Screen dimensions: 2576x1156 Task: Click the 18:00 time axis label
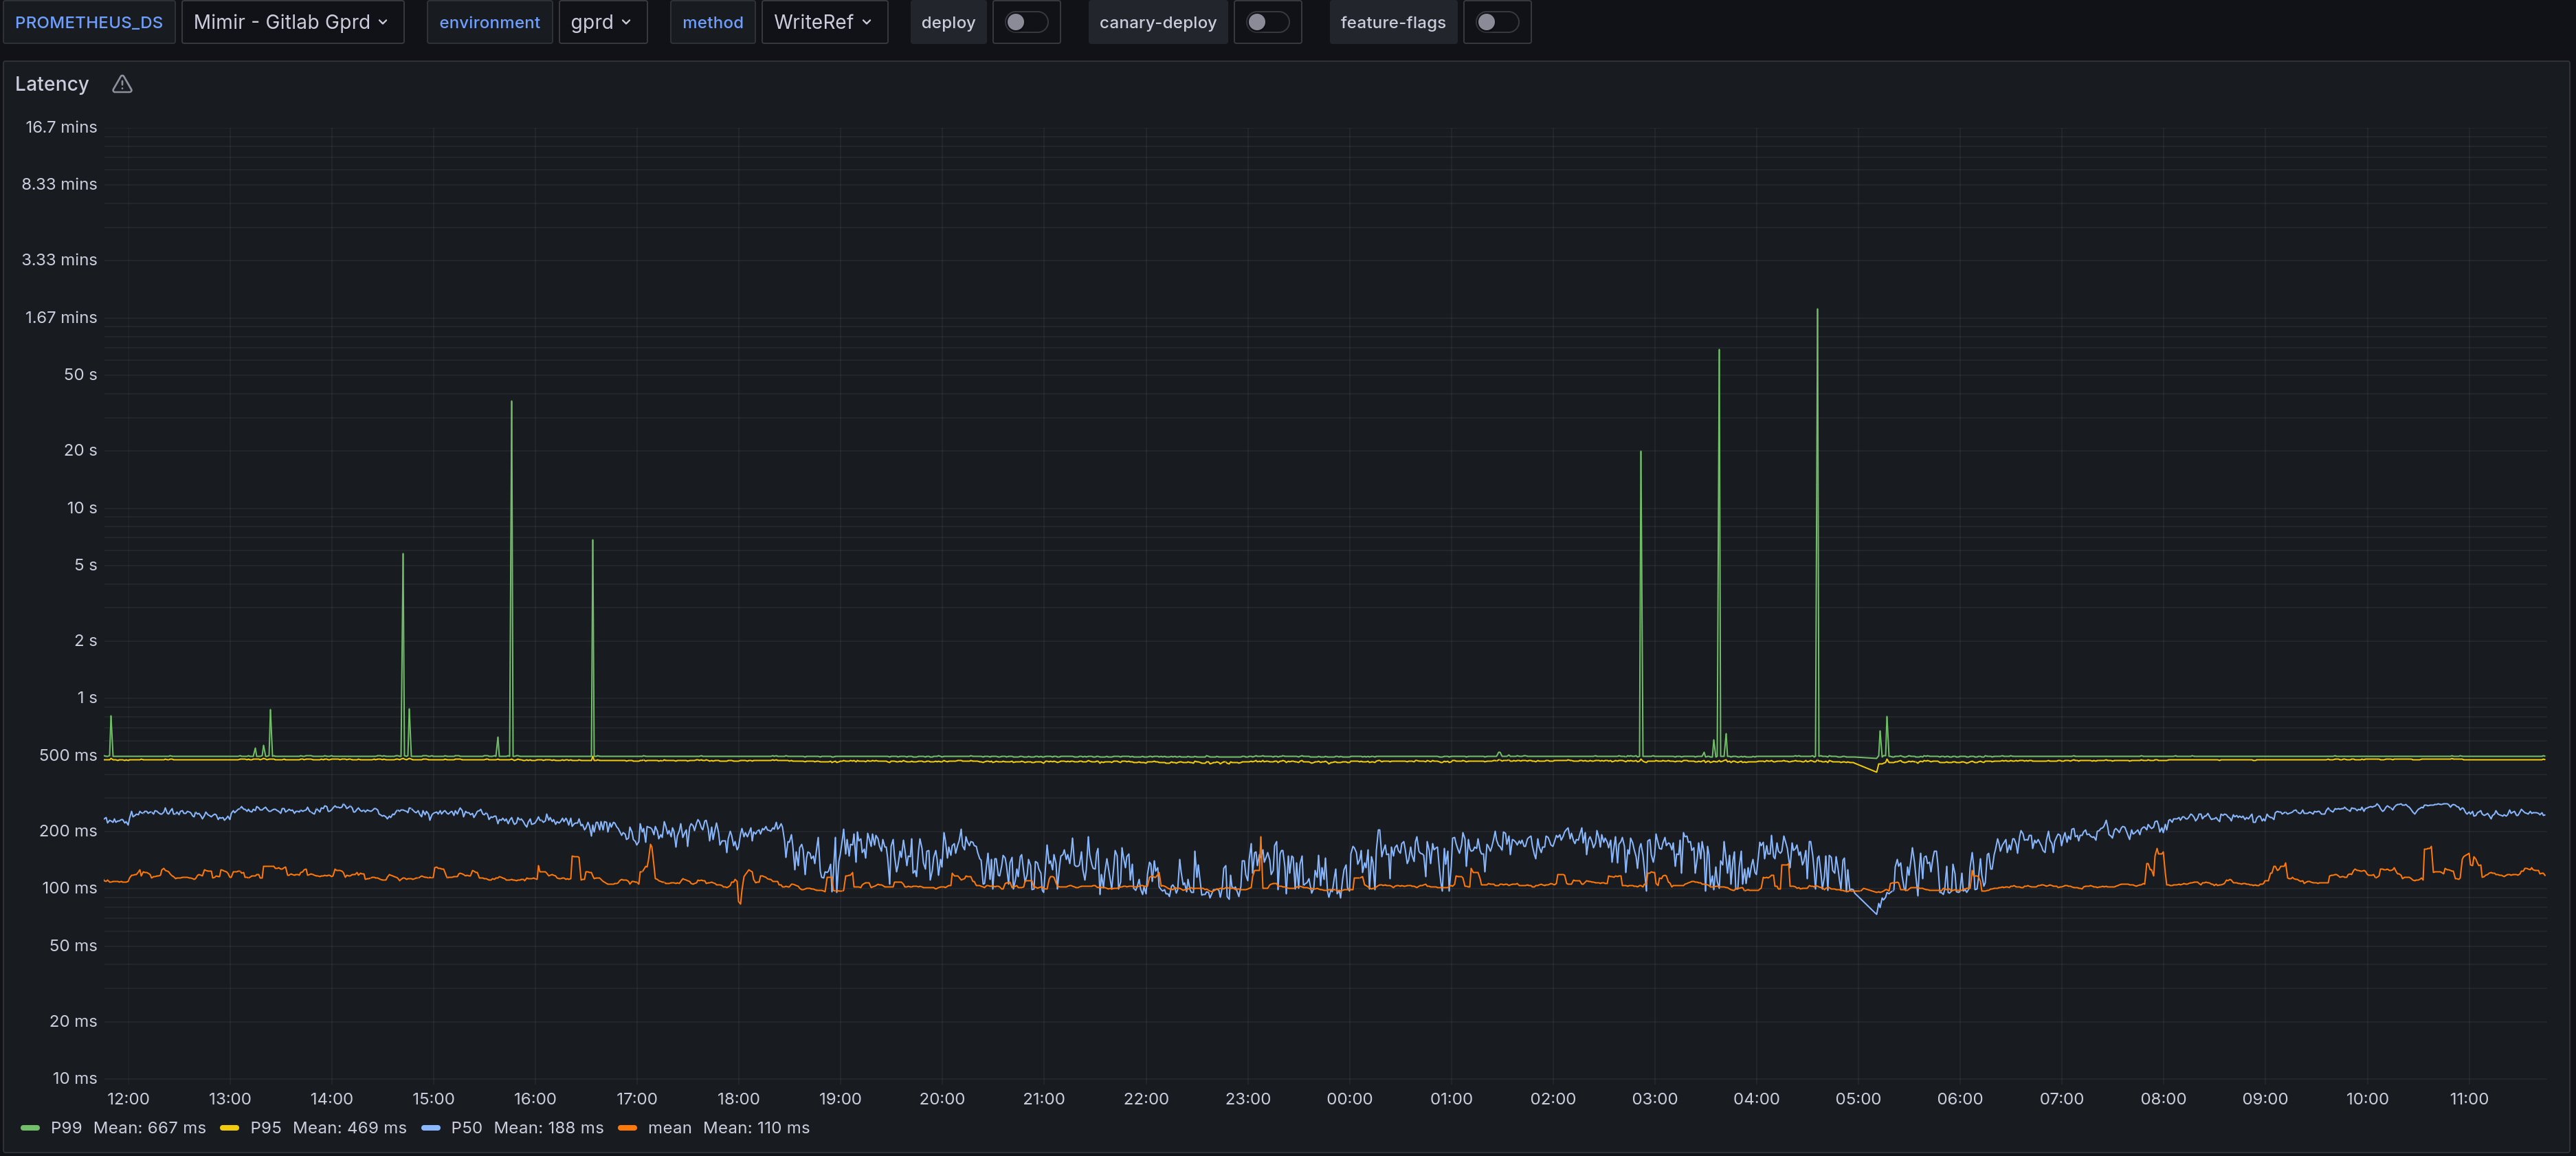tap(738, 1099)
